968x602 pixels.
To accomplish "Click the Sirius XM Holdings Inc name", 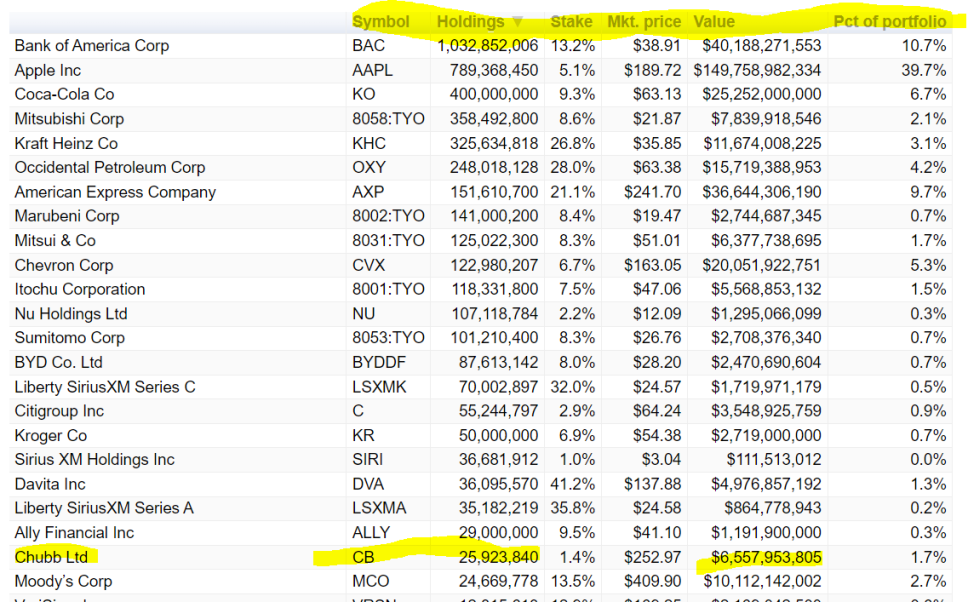I will [94, 459].
